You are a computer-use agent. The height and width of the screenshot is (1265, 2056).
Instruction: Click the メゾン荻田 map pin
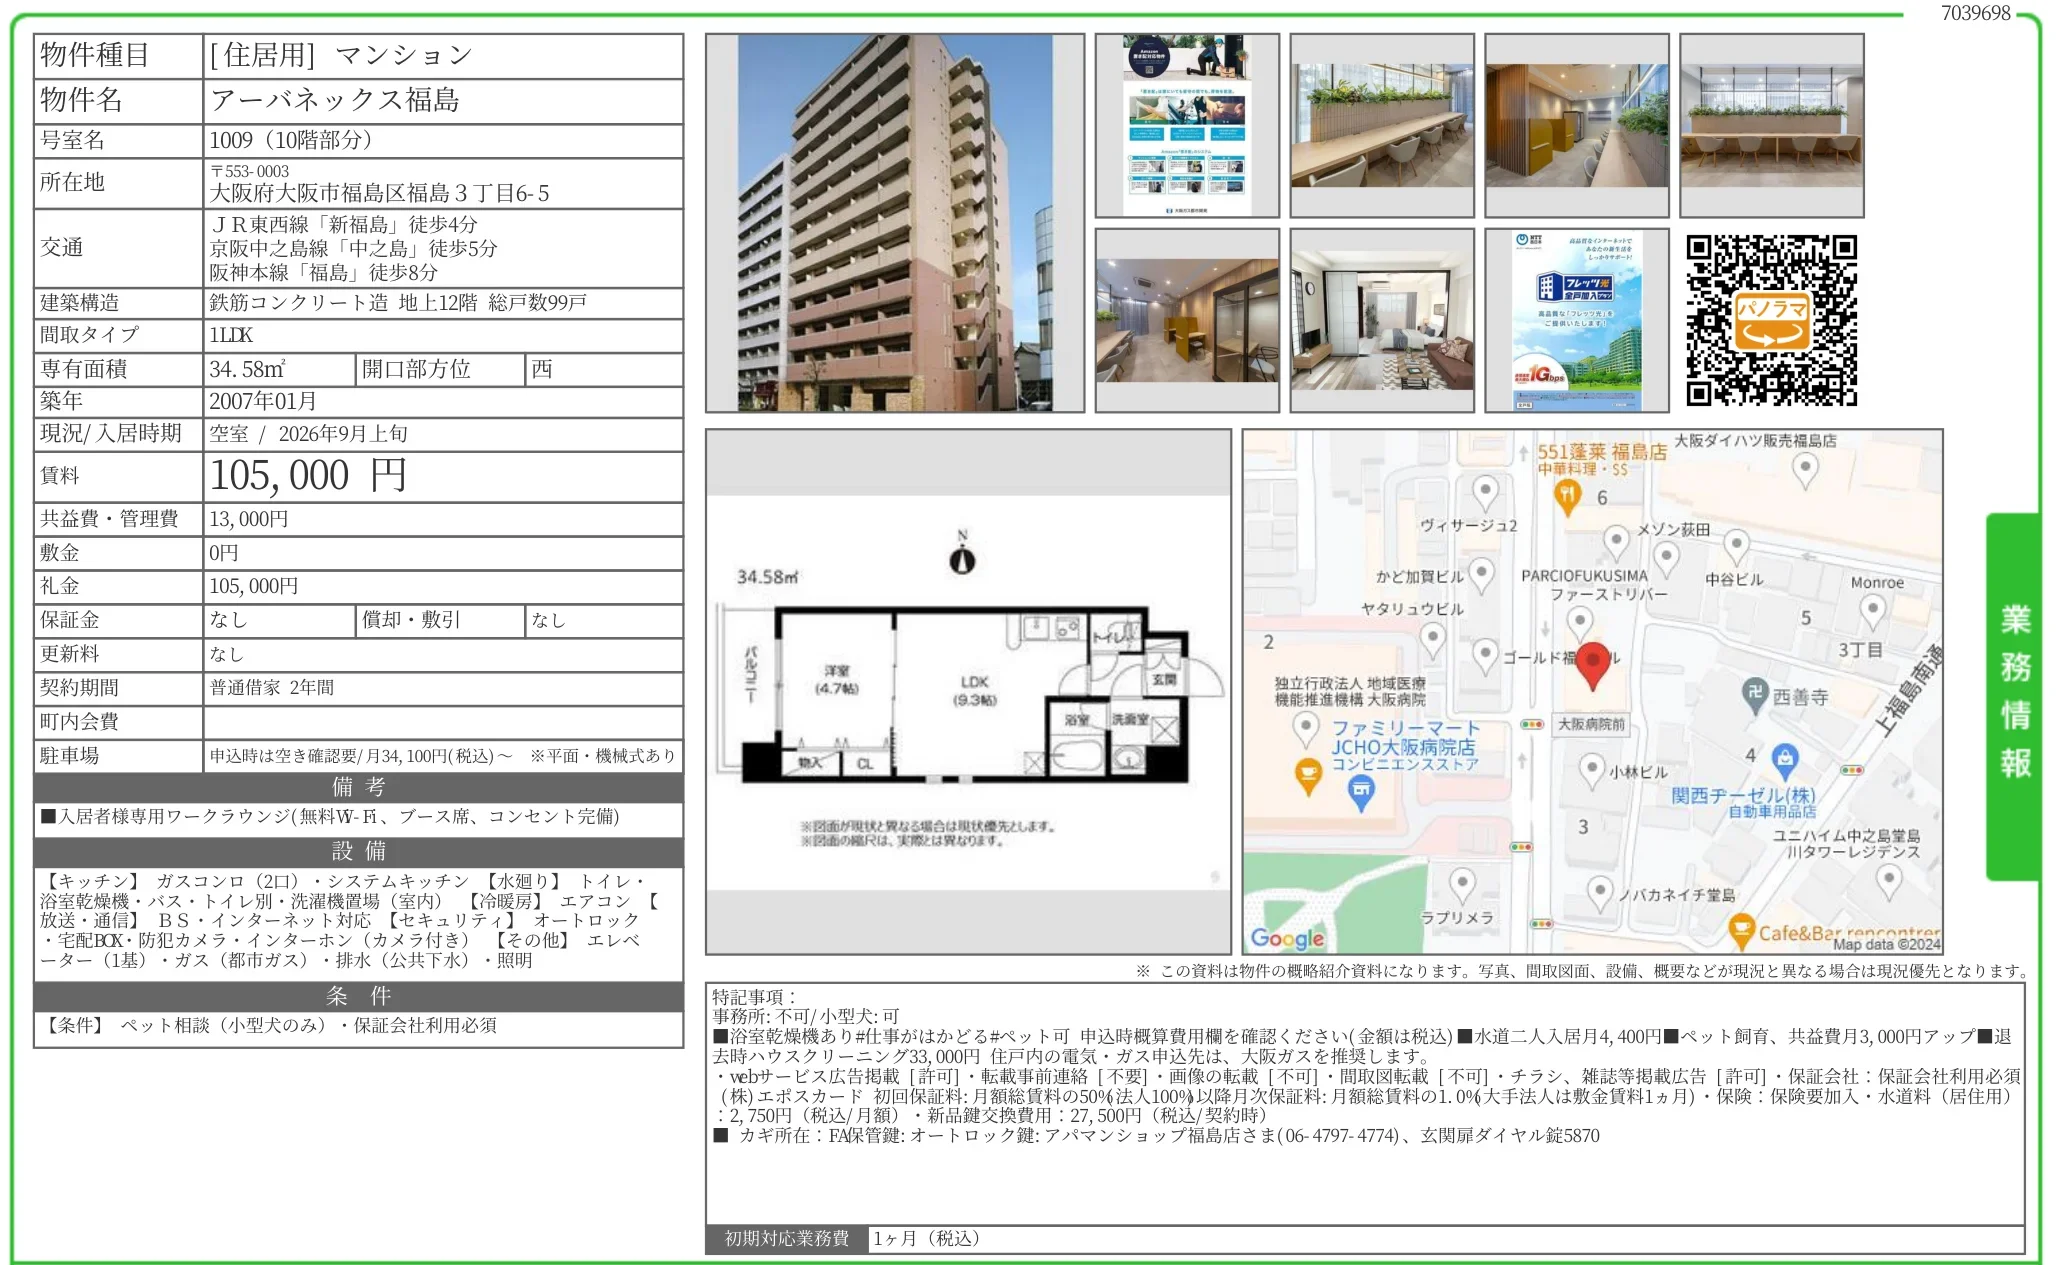1616,543
